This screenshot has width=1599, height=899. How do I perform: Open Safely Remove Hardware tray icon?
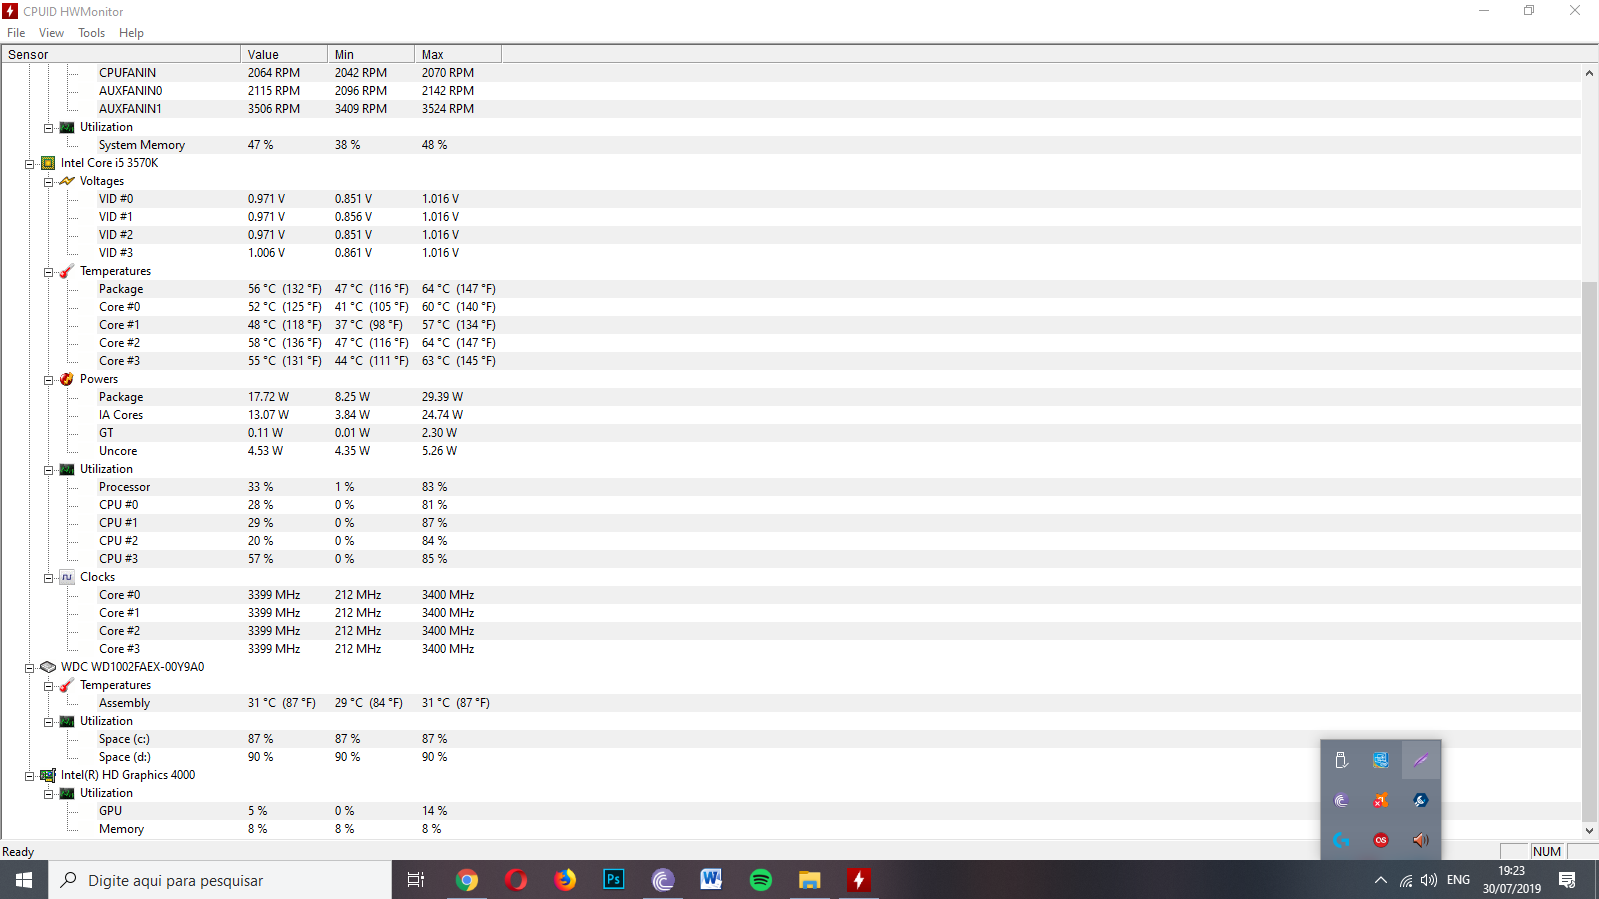coord(1341,761)
